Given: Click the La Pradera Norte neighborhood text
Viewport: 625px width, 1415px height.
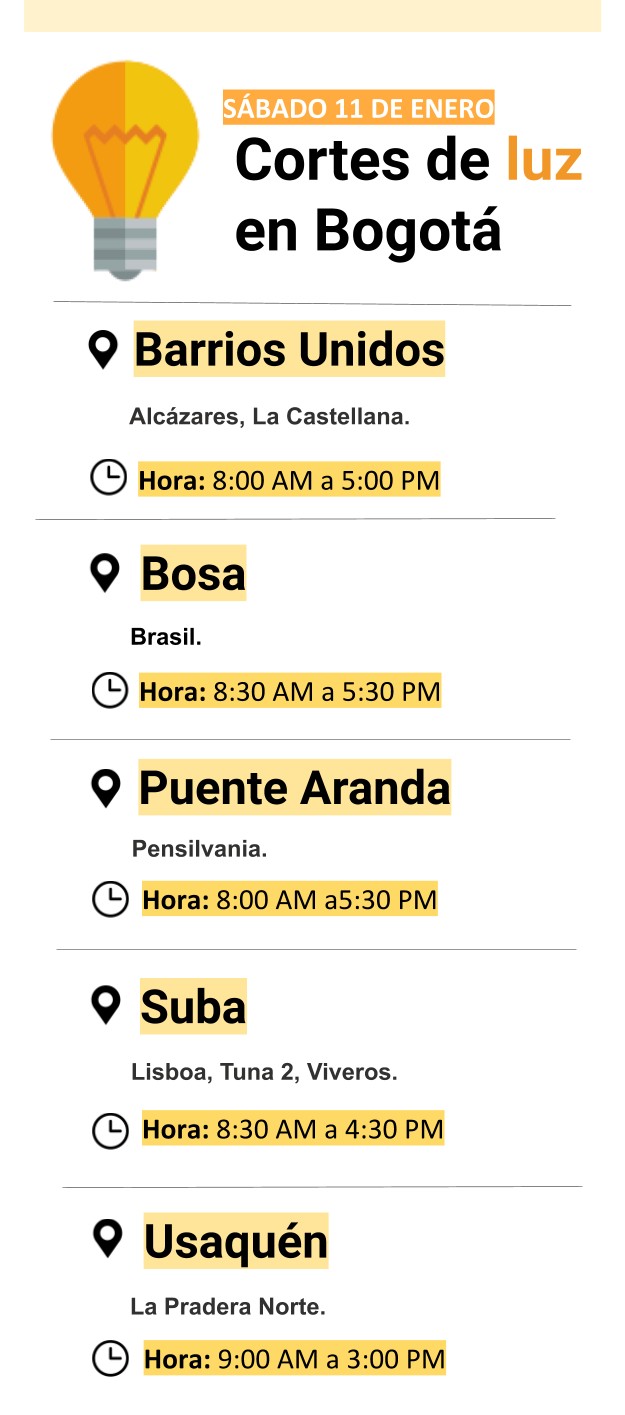Looking at the screenshot, I should pos(228,1306).
